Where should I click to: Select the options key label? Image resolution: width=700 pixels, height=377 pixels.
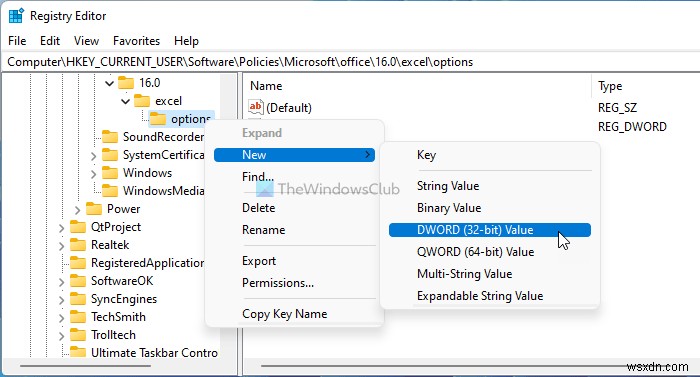191,119
